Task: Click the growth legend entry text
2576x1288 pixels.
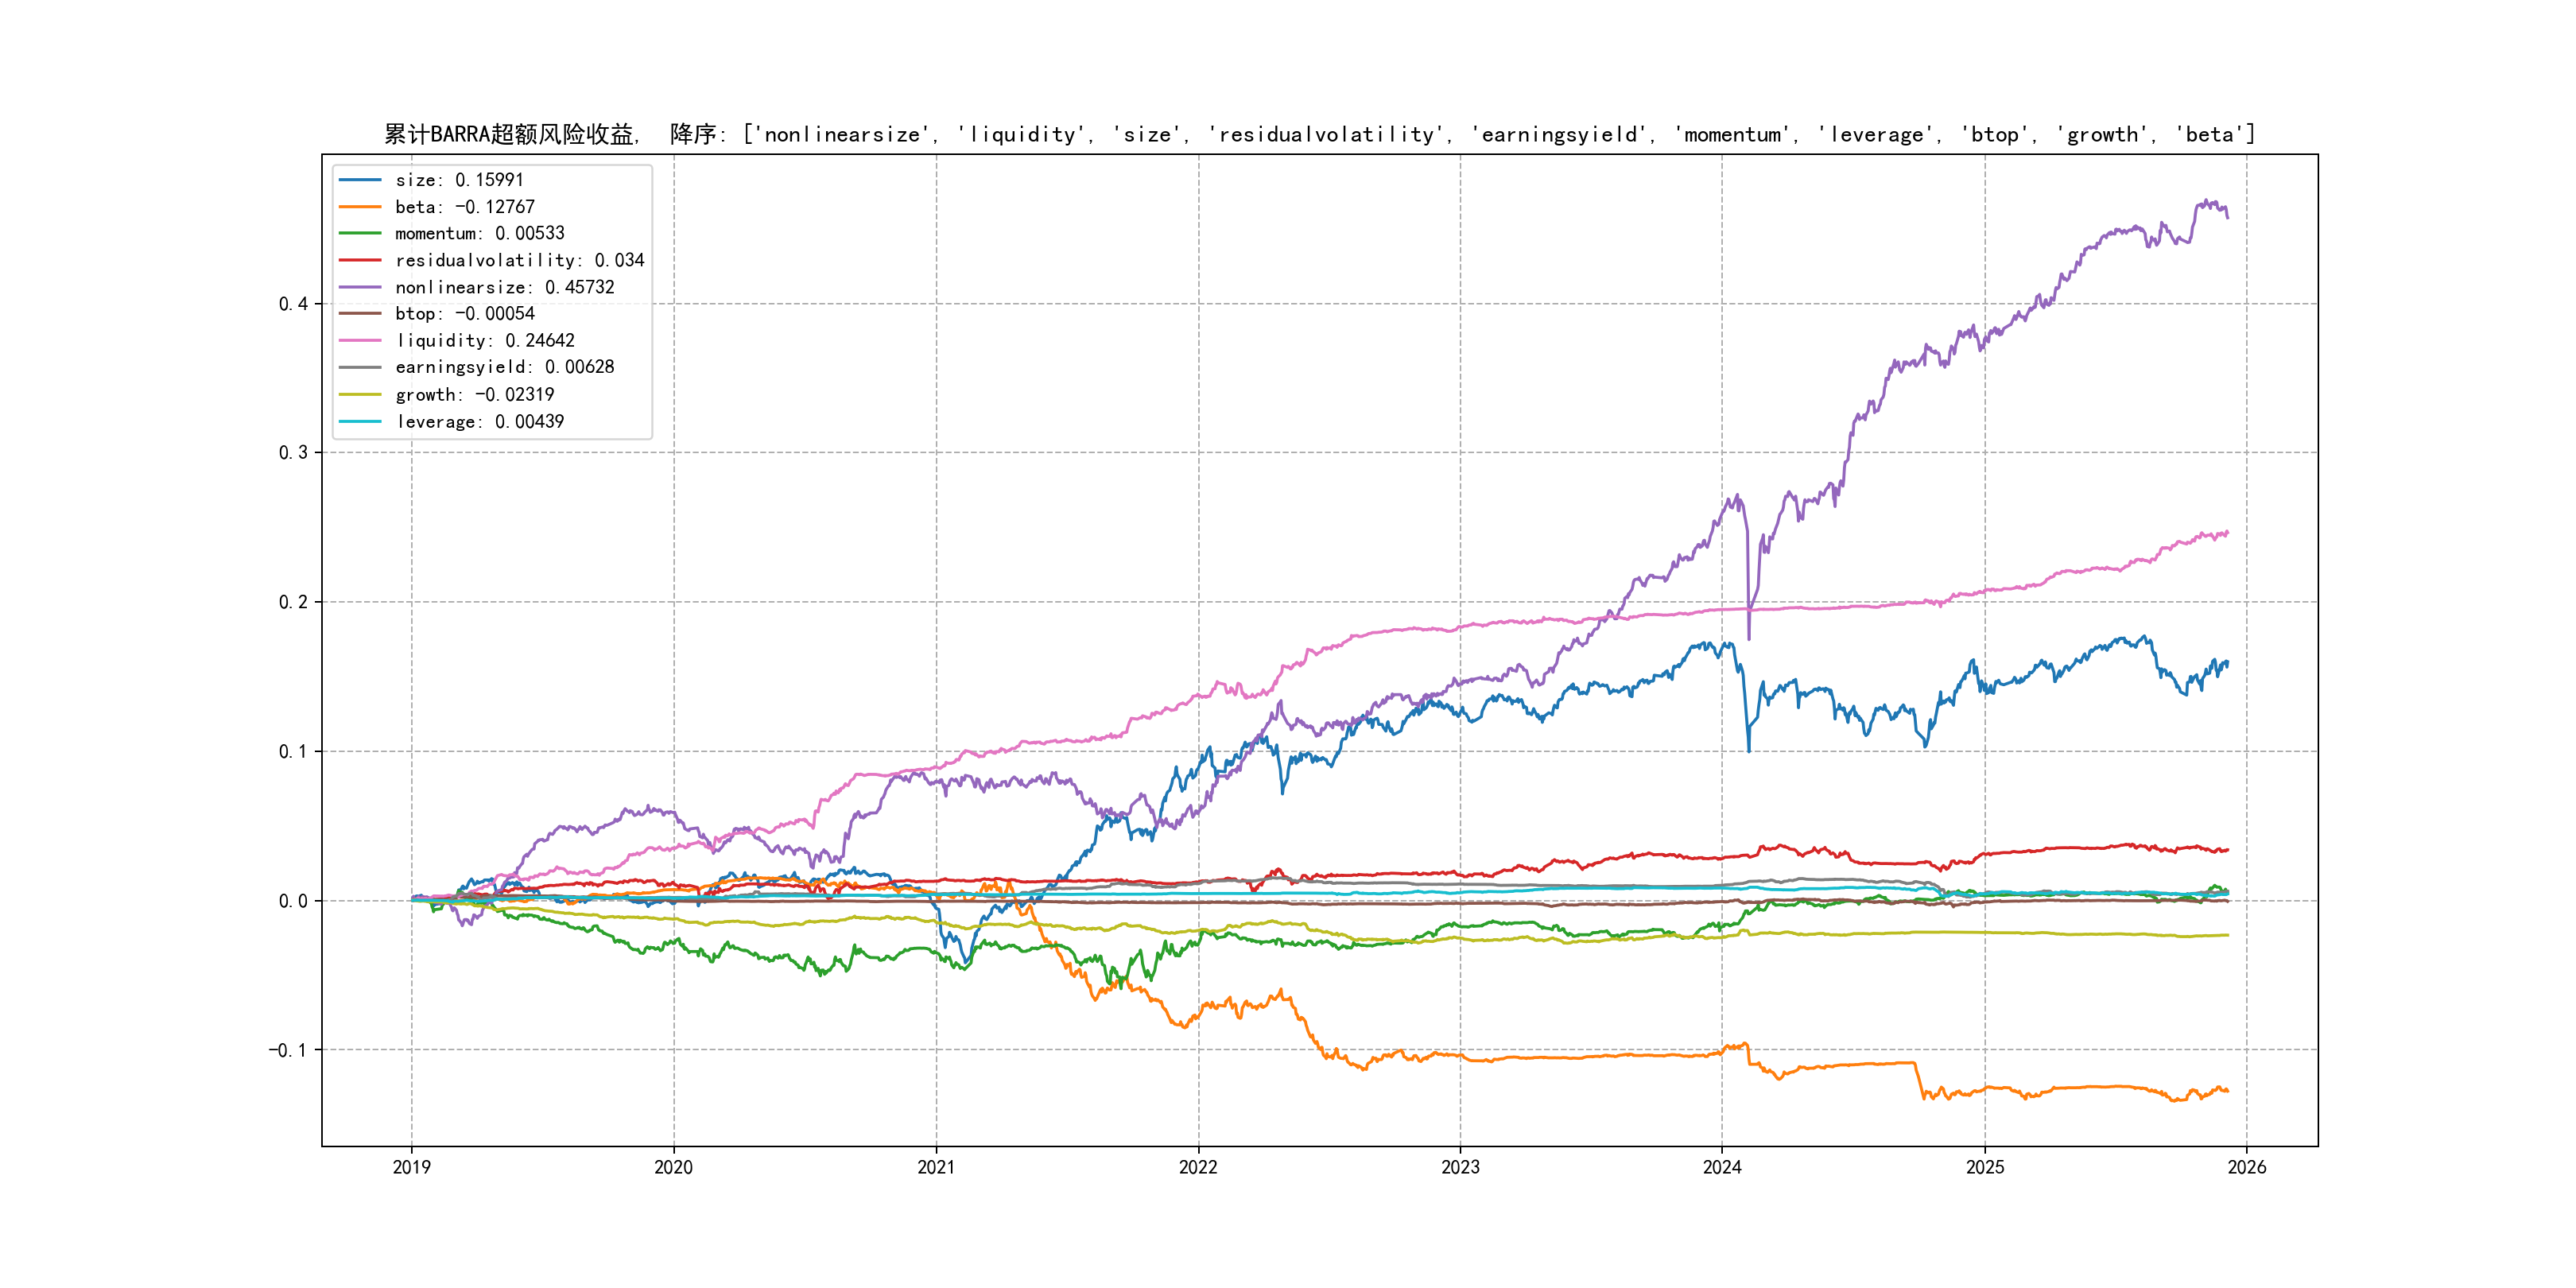Action: click(474, 395)
